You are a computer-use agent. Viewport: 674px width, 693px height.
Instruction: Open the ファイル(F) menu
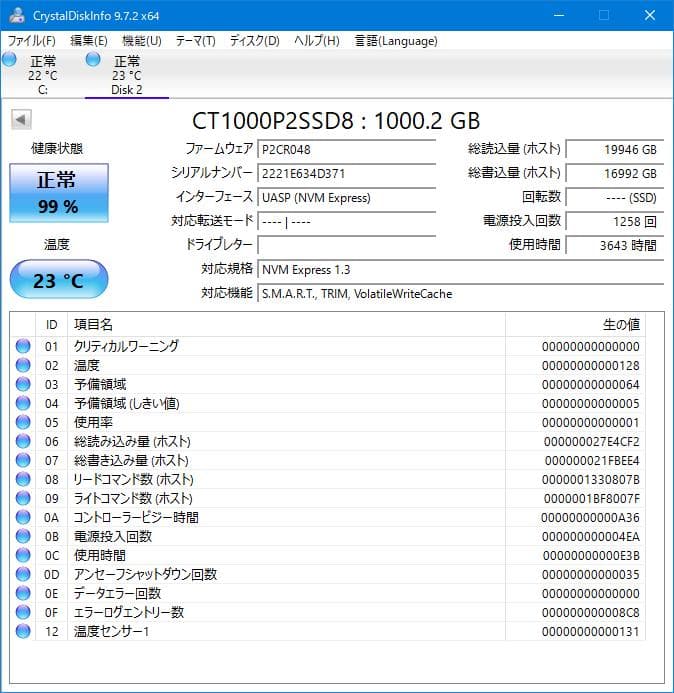click(32, 41)
